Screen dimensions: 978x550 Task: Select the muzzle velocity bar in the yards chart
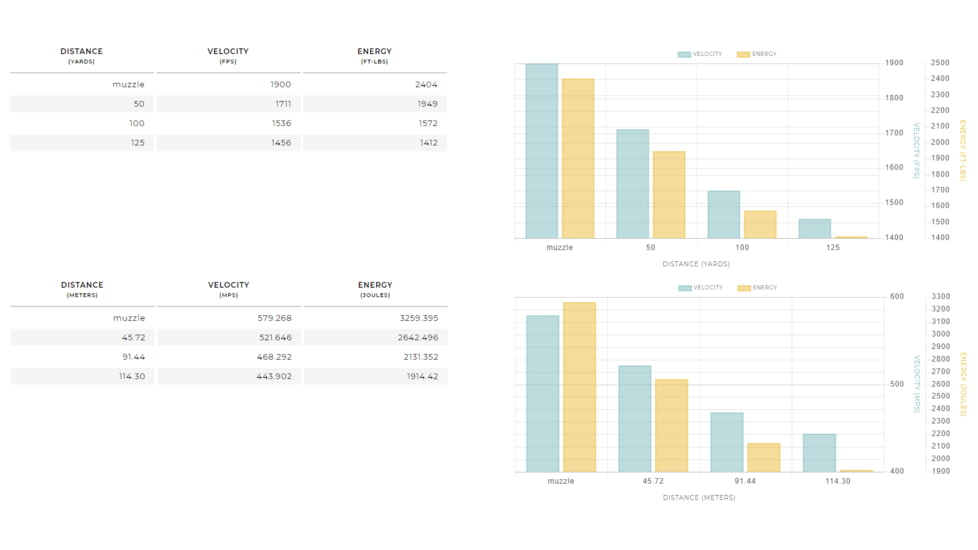[x=541, y=151]
